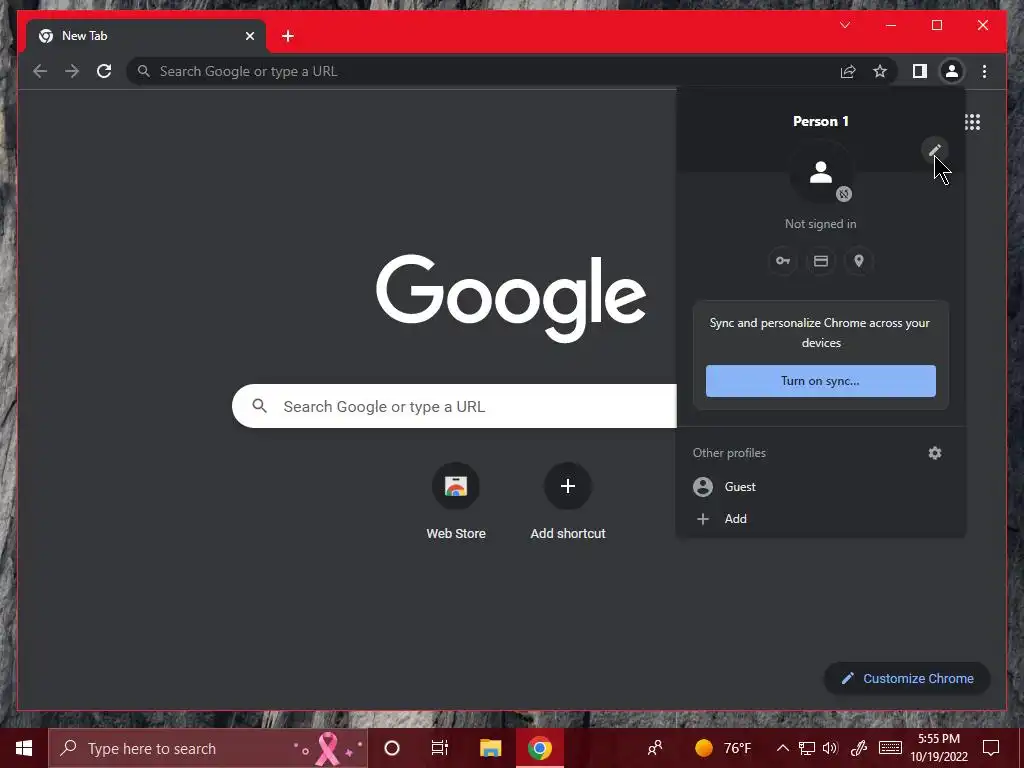The height and width of the screenshot is (768, 1024).
Task: Click the forward navigation arrow
Action: pos(72,71)
